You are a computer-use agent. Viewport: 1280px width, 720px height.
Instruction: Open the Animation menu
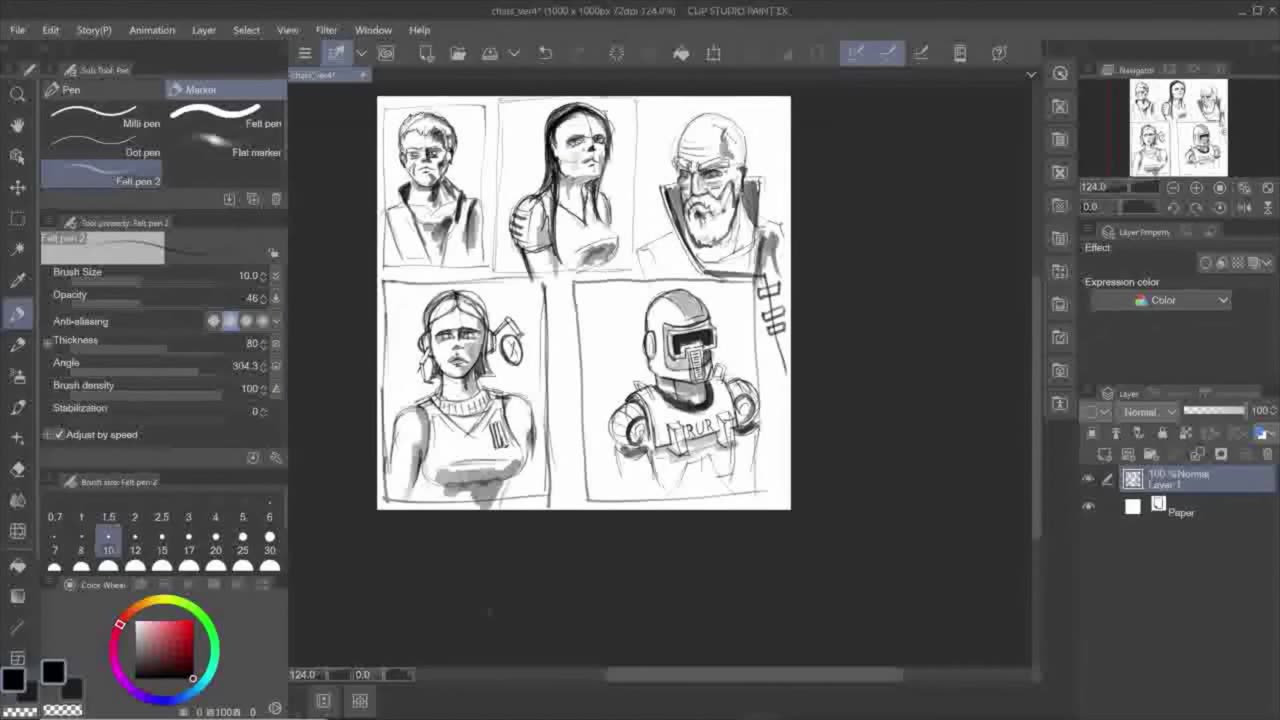(x=152, y=30)
